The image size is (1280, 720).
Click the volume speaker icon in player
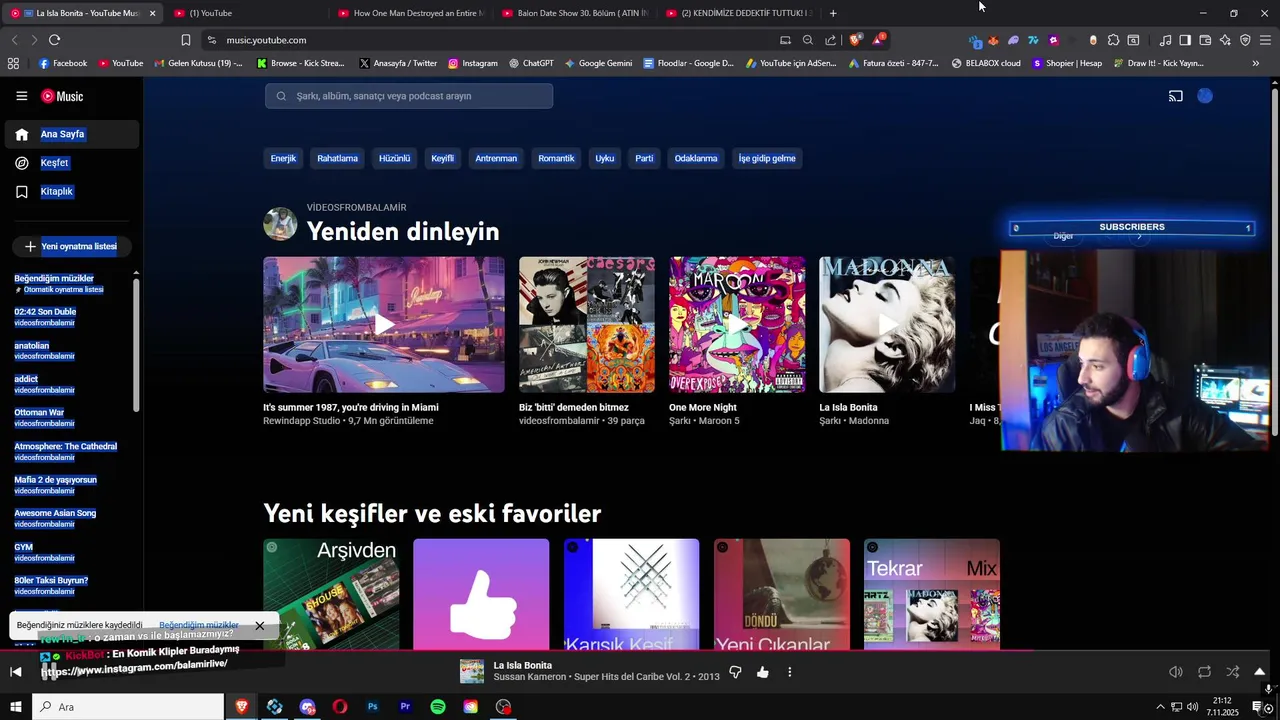pos(1176,672)
